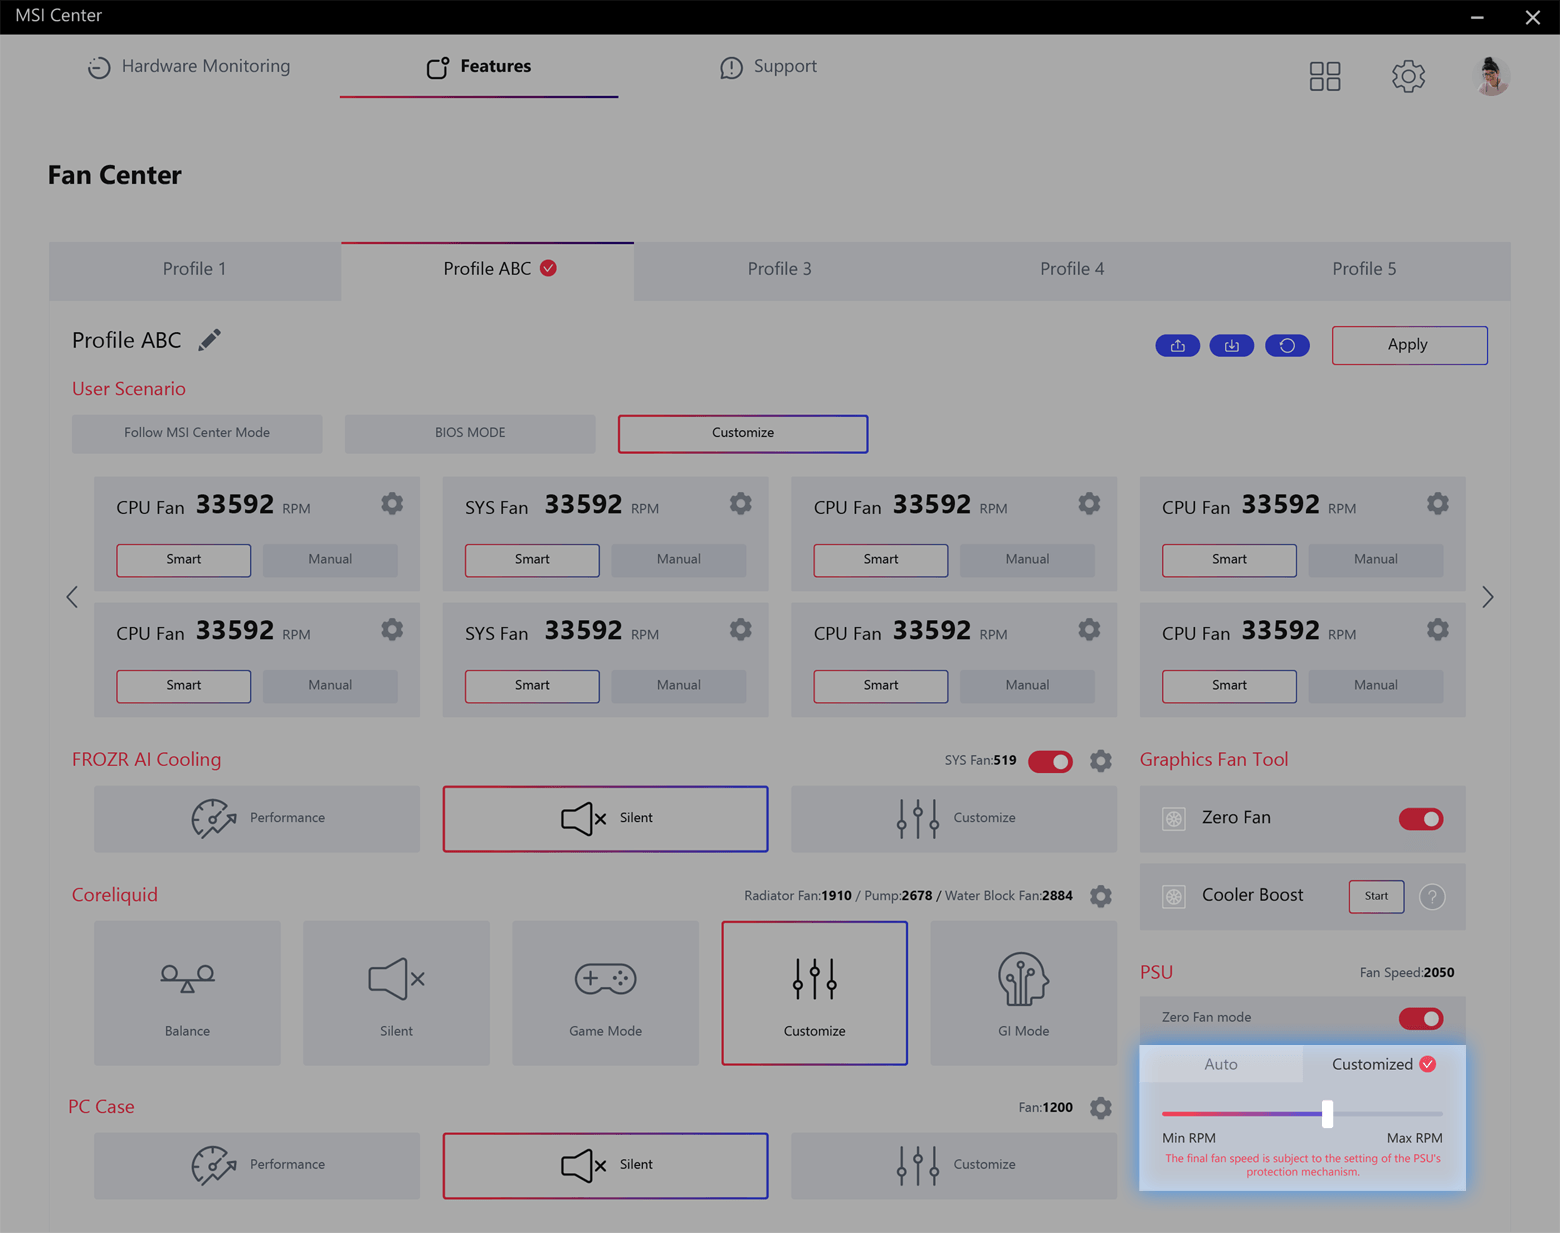This screenshot has height=1233, width=1560.
Task: Open Cooler Boost help question mark
Action: [x=1432, y=896]
